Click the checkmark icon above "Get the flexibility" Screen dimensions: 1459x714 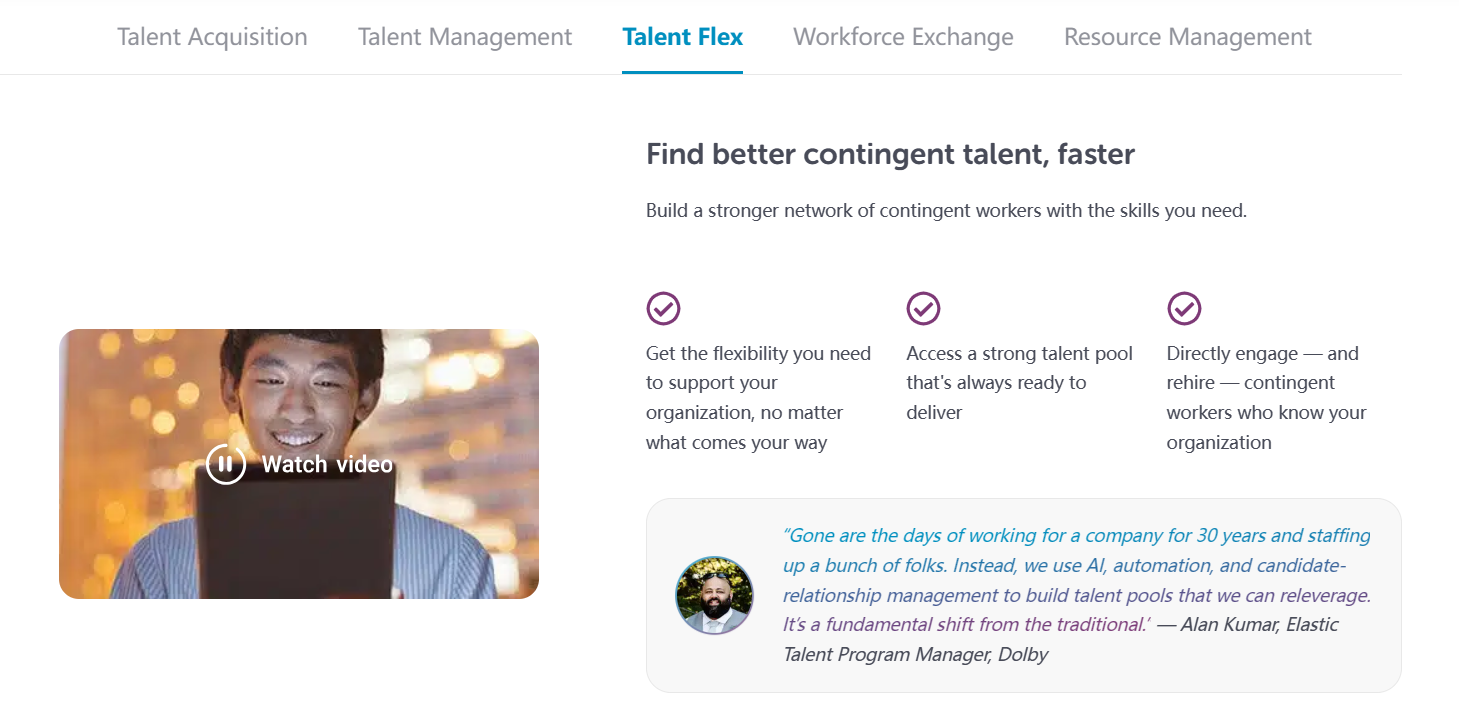663,308
